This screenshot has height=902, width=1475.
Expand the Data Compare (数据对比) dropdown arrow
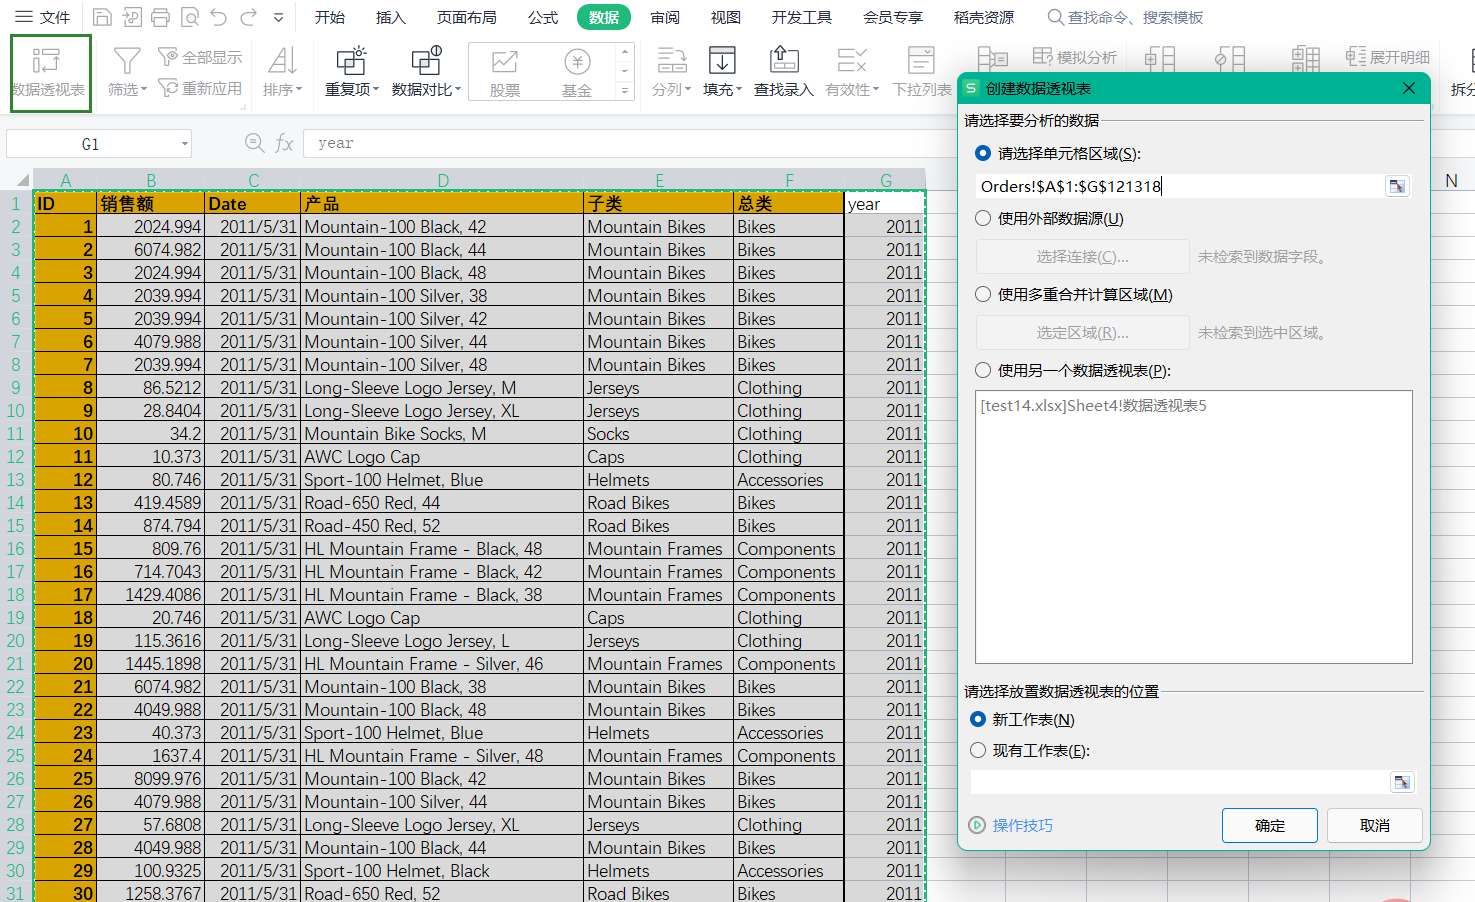pyautogui.click(x=458, y=90)
